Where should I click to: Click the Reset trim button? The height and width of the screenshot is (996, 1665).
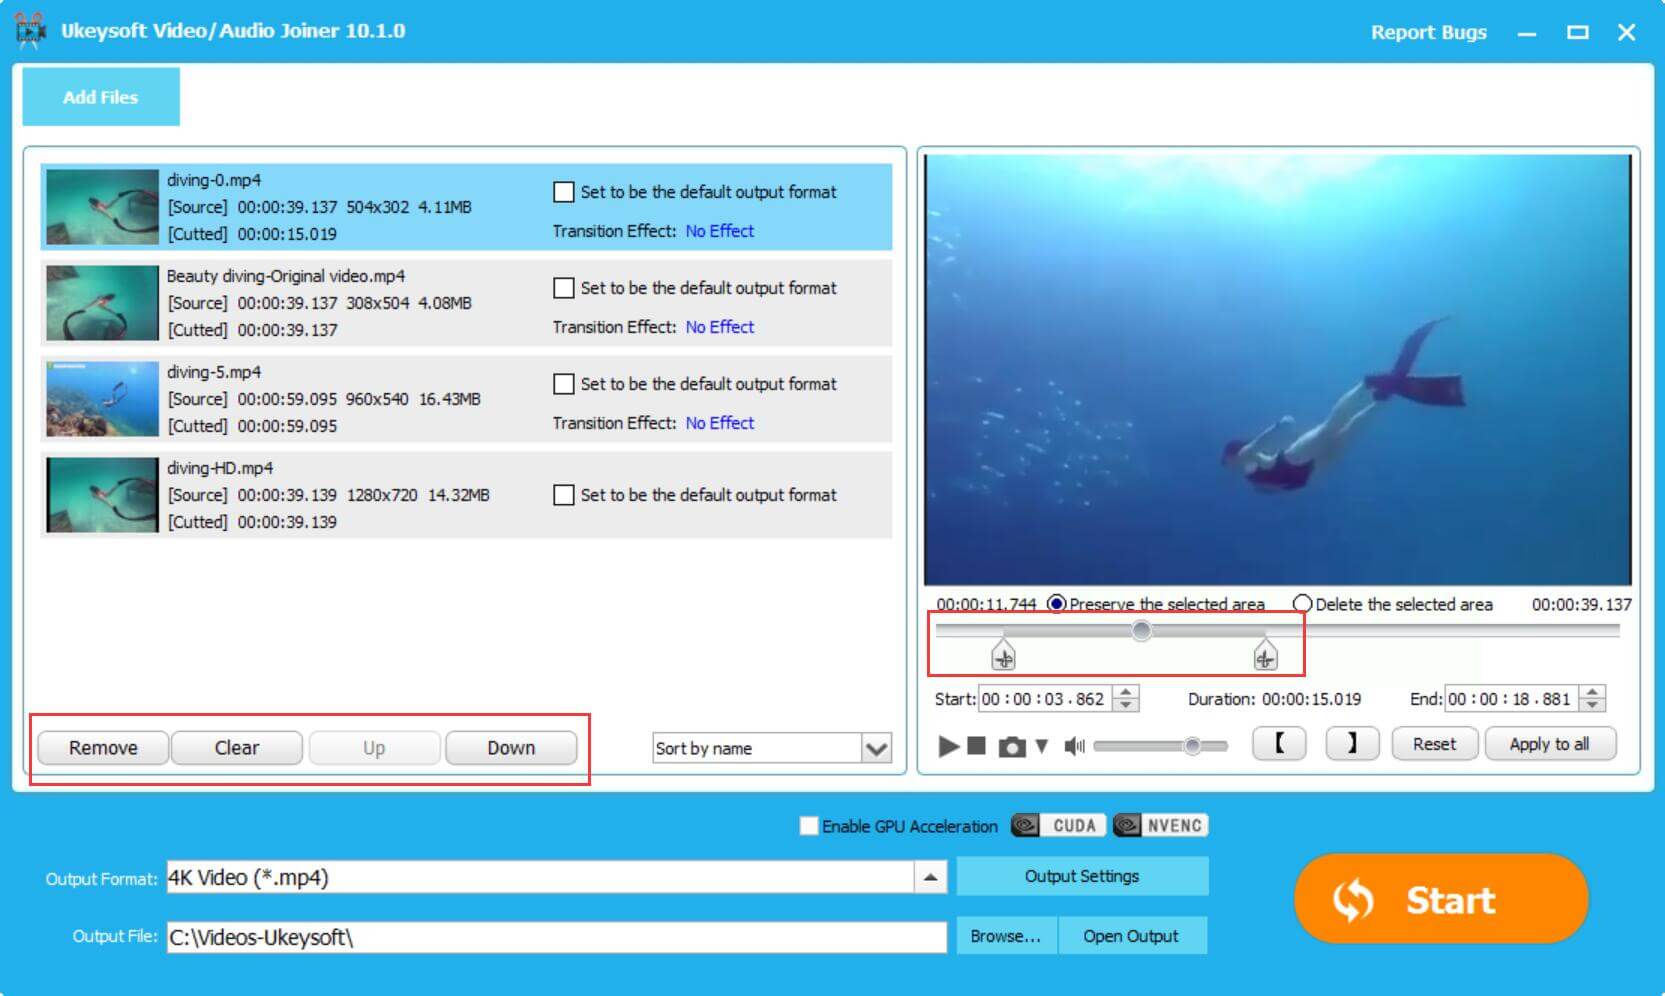click(x=1434, y=744)
